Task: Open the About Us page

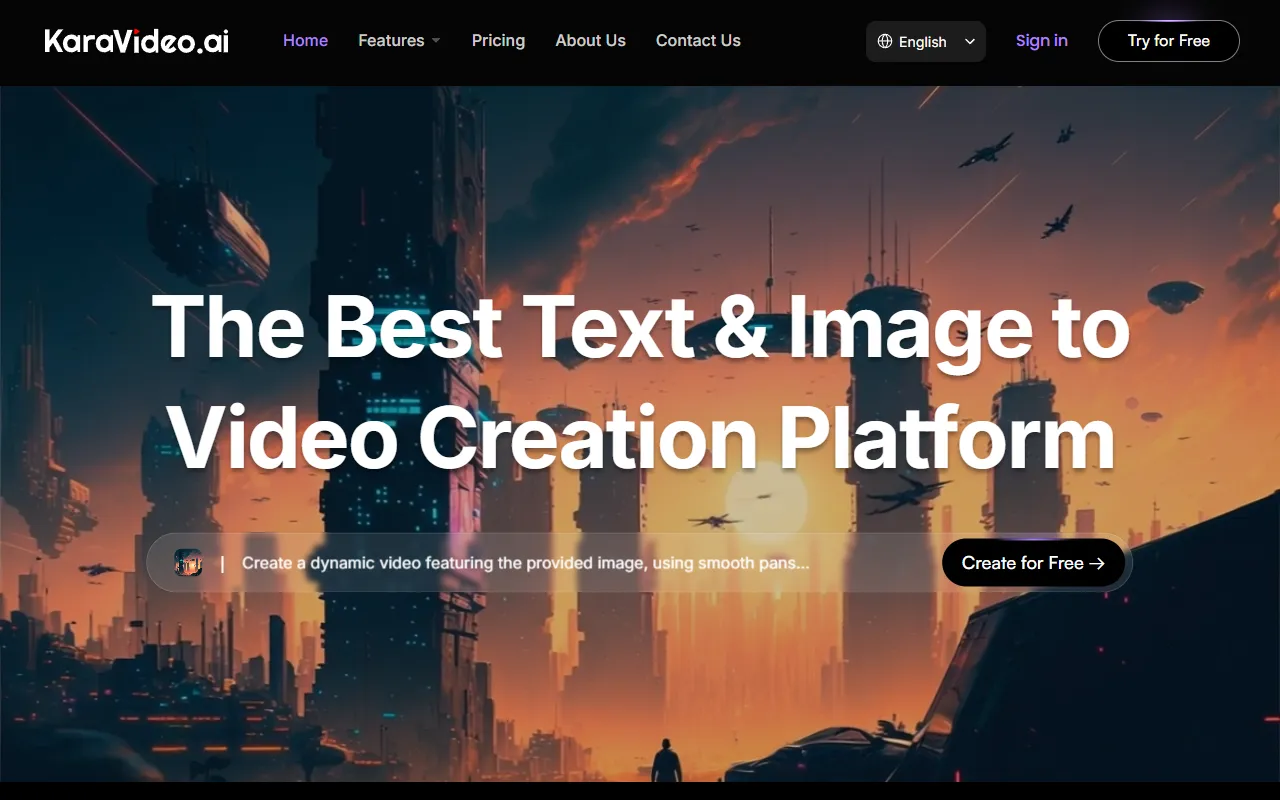Action: [590, 41]
